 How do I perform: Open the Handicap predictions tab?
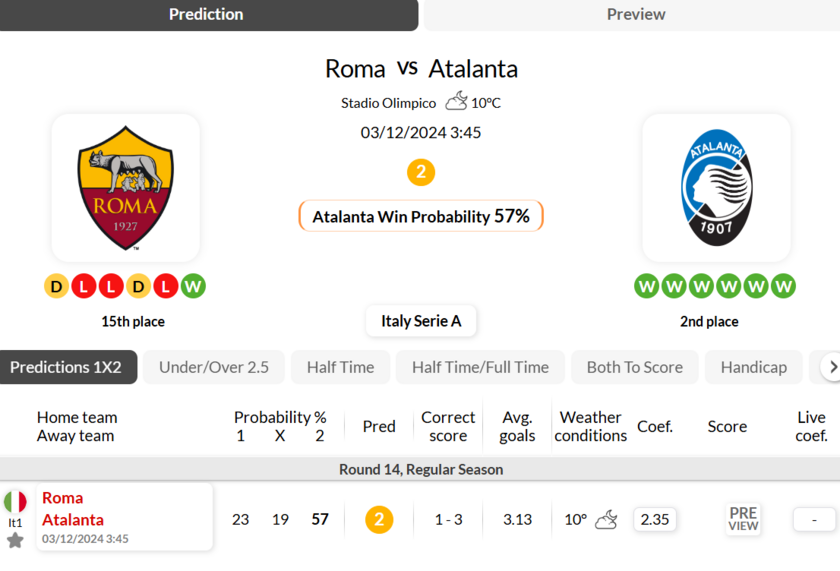click(x=753, y=367)
